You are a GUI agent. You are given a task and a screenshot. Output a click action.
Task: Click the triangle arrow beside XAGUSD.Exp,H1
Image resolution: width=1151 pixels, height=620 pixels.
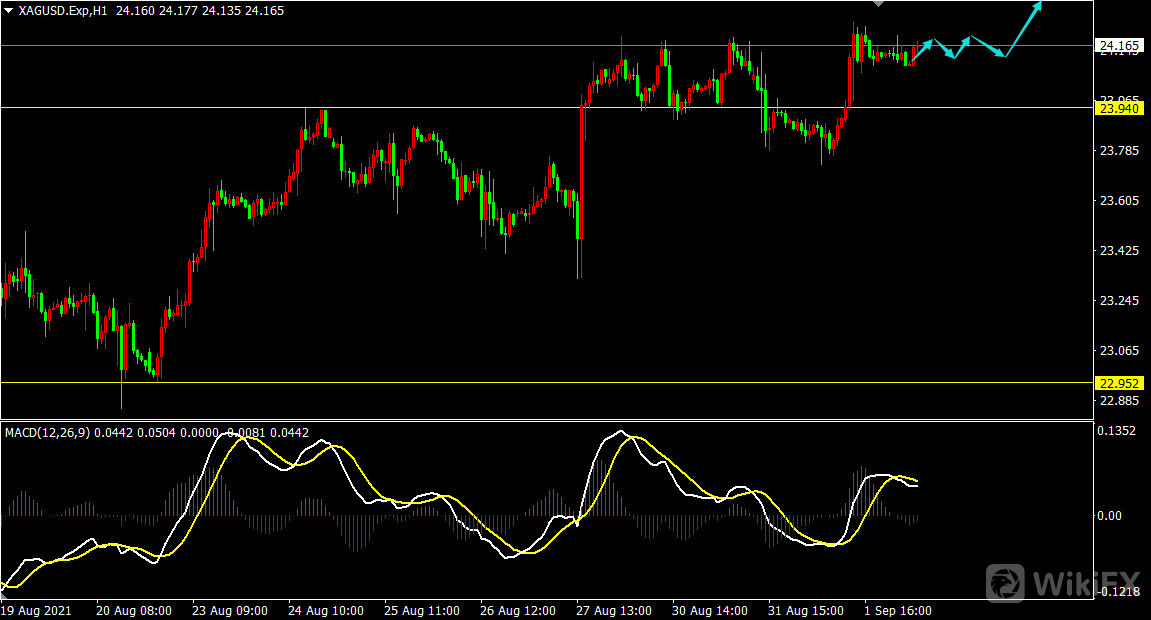point(8,10)
